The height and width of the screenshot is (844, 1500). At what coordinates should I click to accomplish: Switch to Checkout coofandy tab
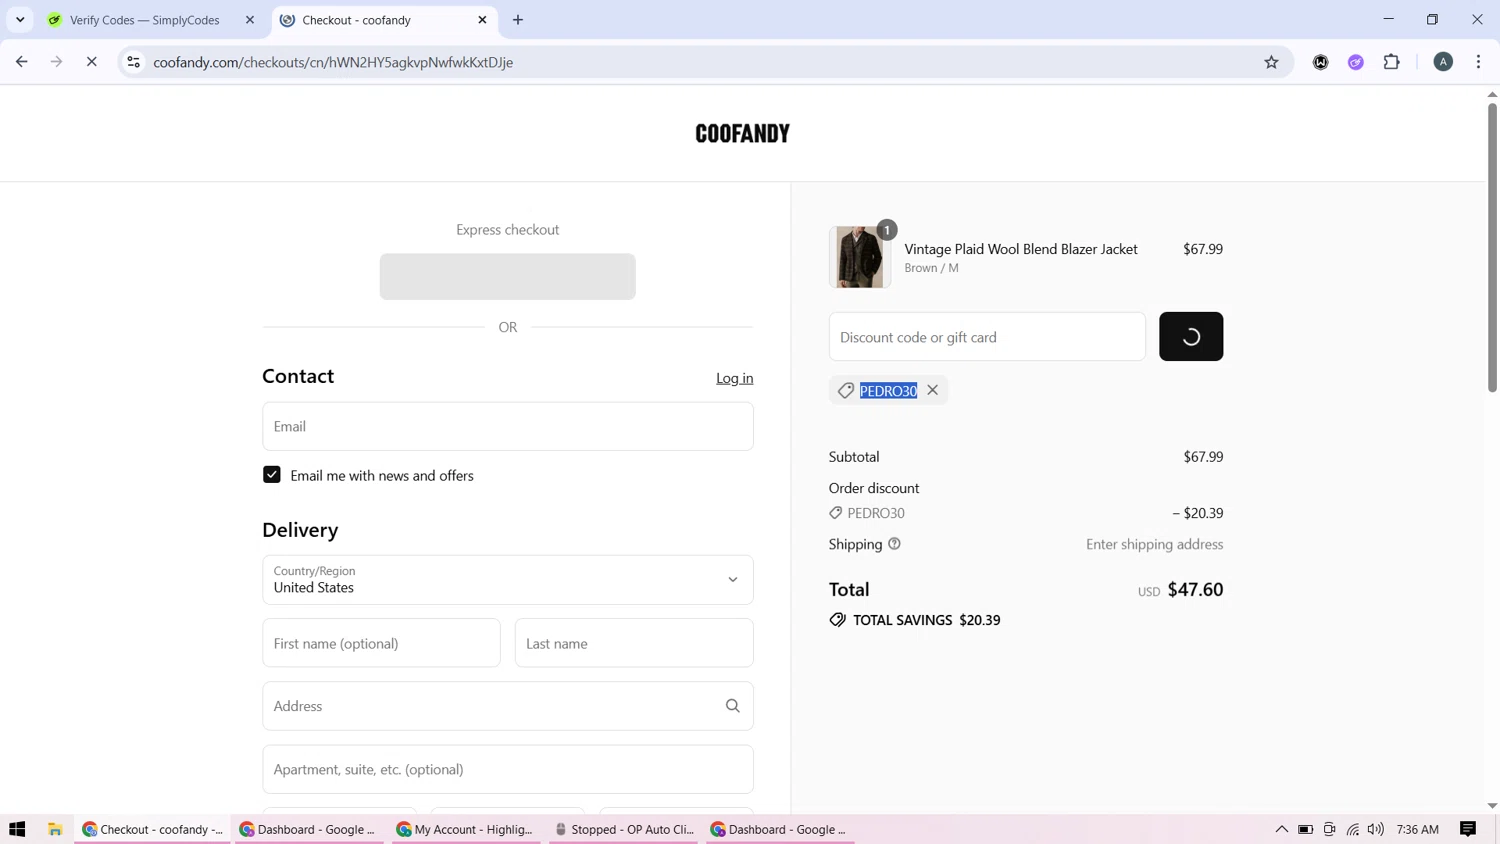pos(385,20)
